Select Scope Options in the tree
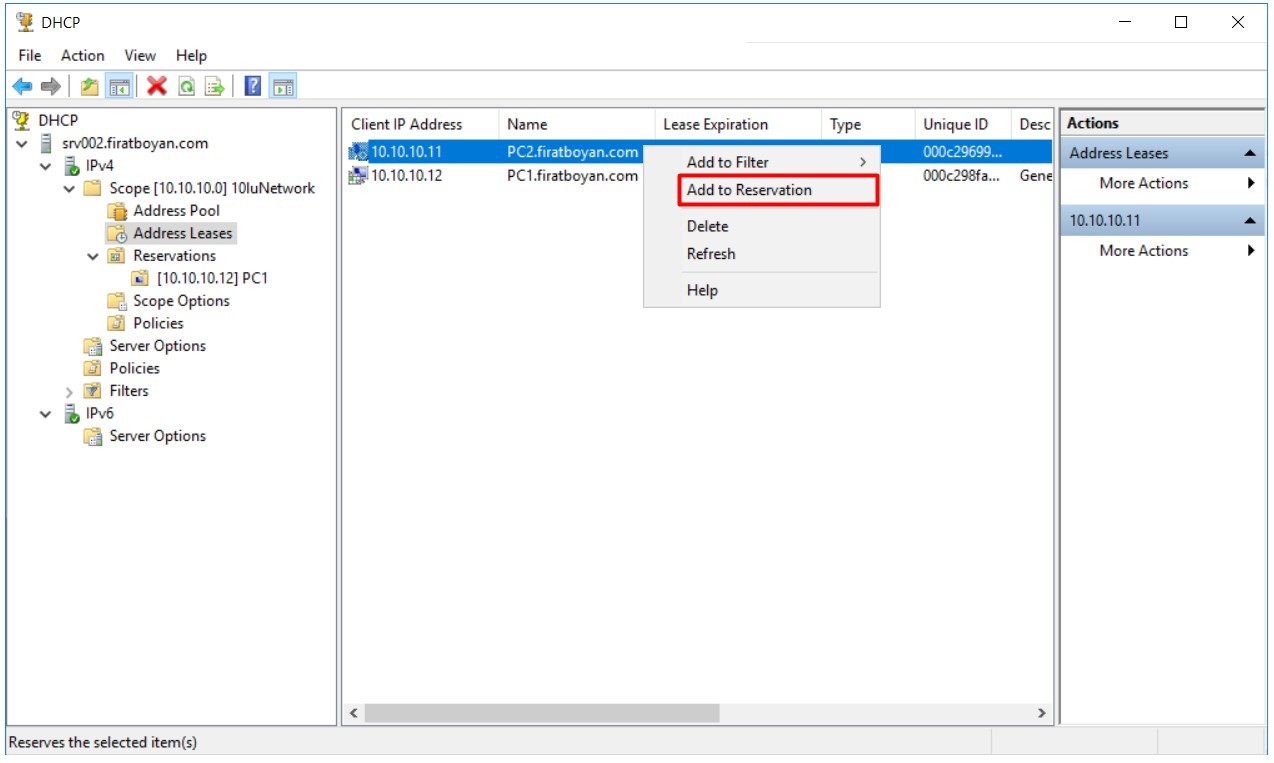Image resolution: width=1274 pixels, height=763 pixels. [181, 301]
